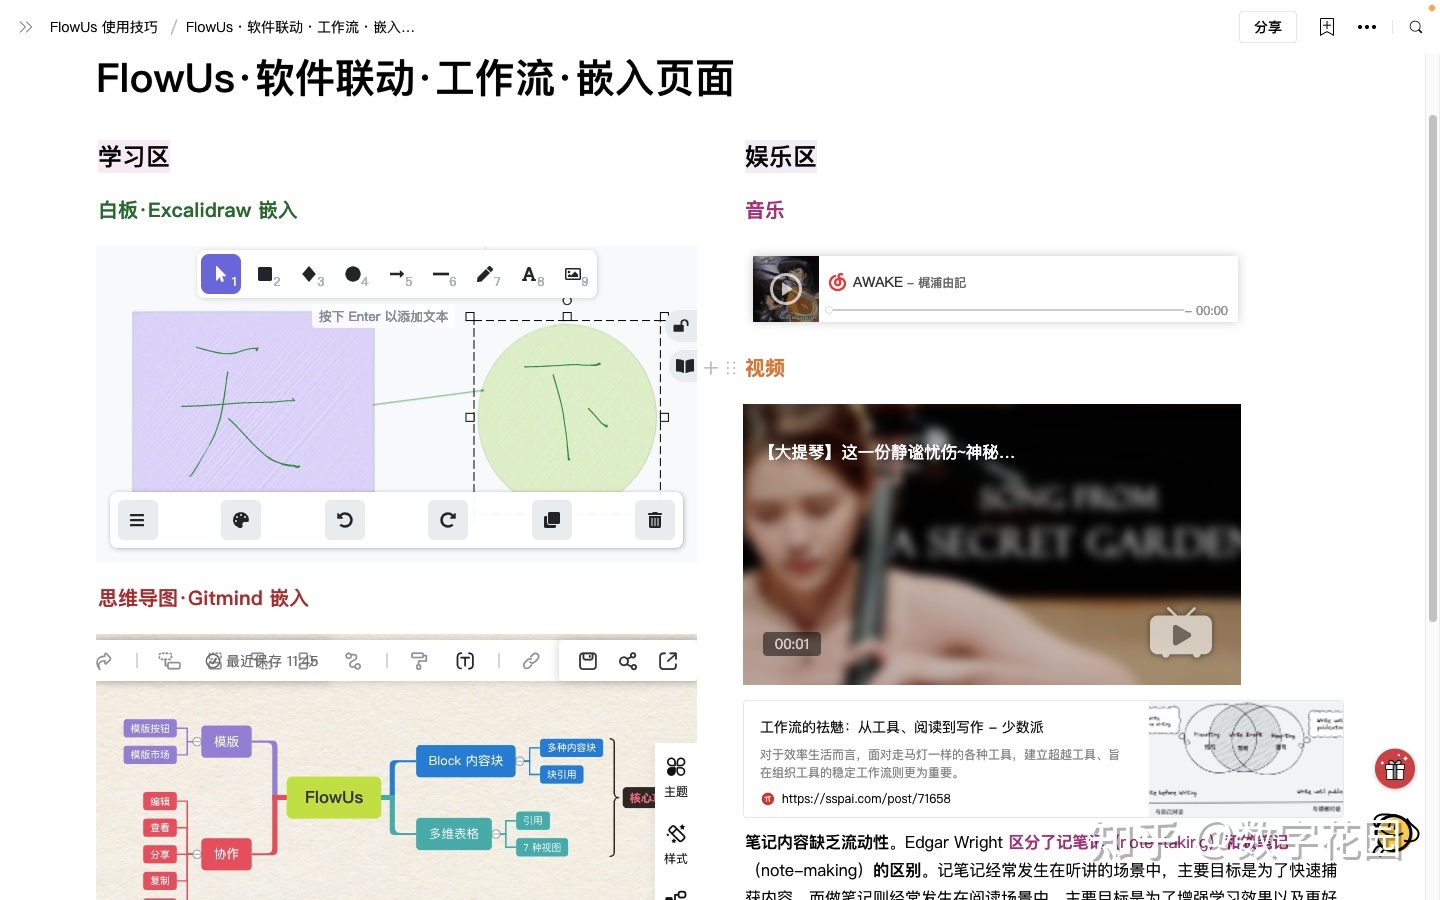Click the red gift box floating button

point(1395,769)
